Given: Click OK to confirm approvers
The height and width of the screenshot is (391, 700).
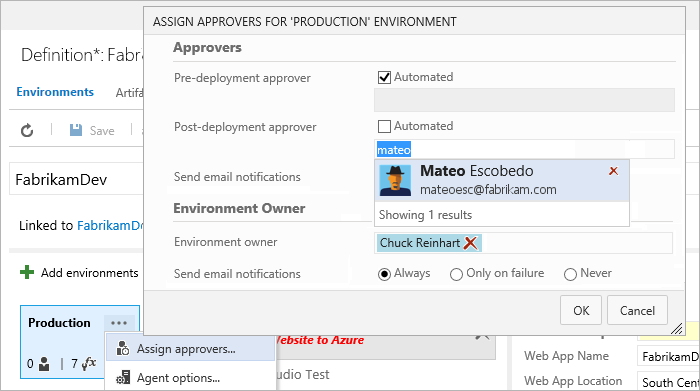Looking at the screenshot, I should point(581,310).
